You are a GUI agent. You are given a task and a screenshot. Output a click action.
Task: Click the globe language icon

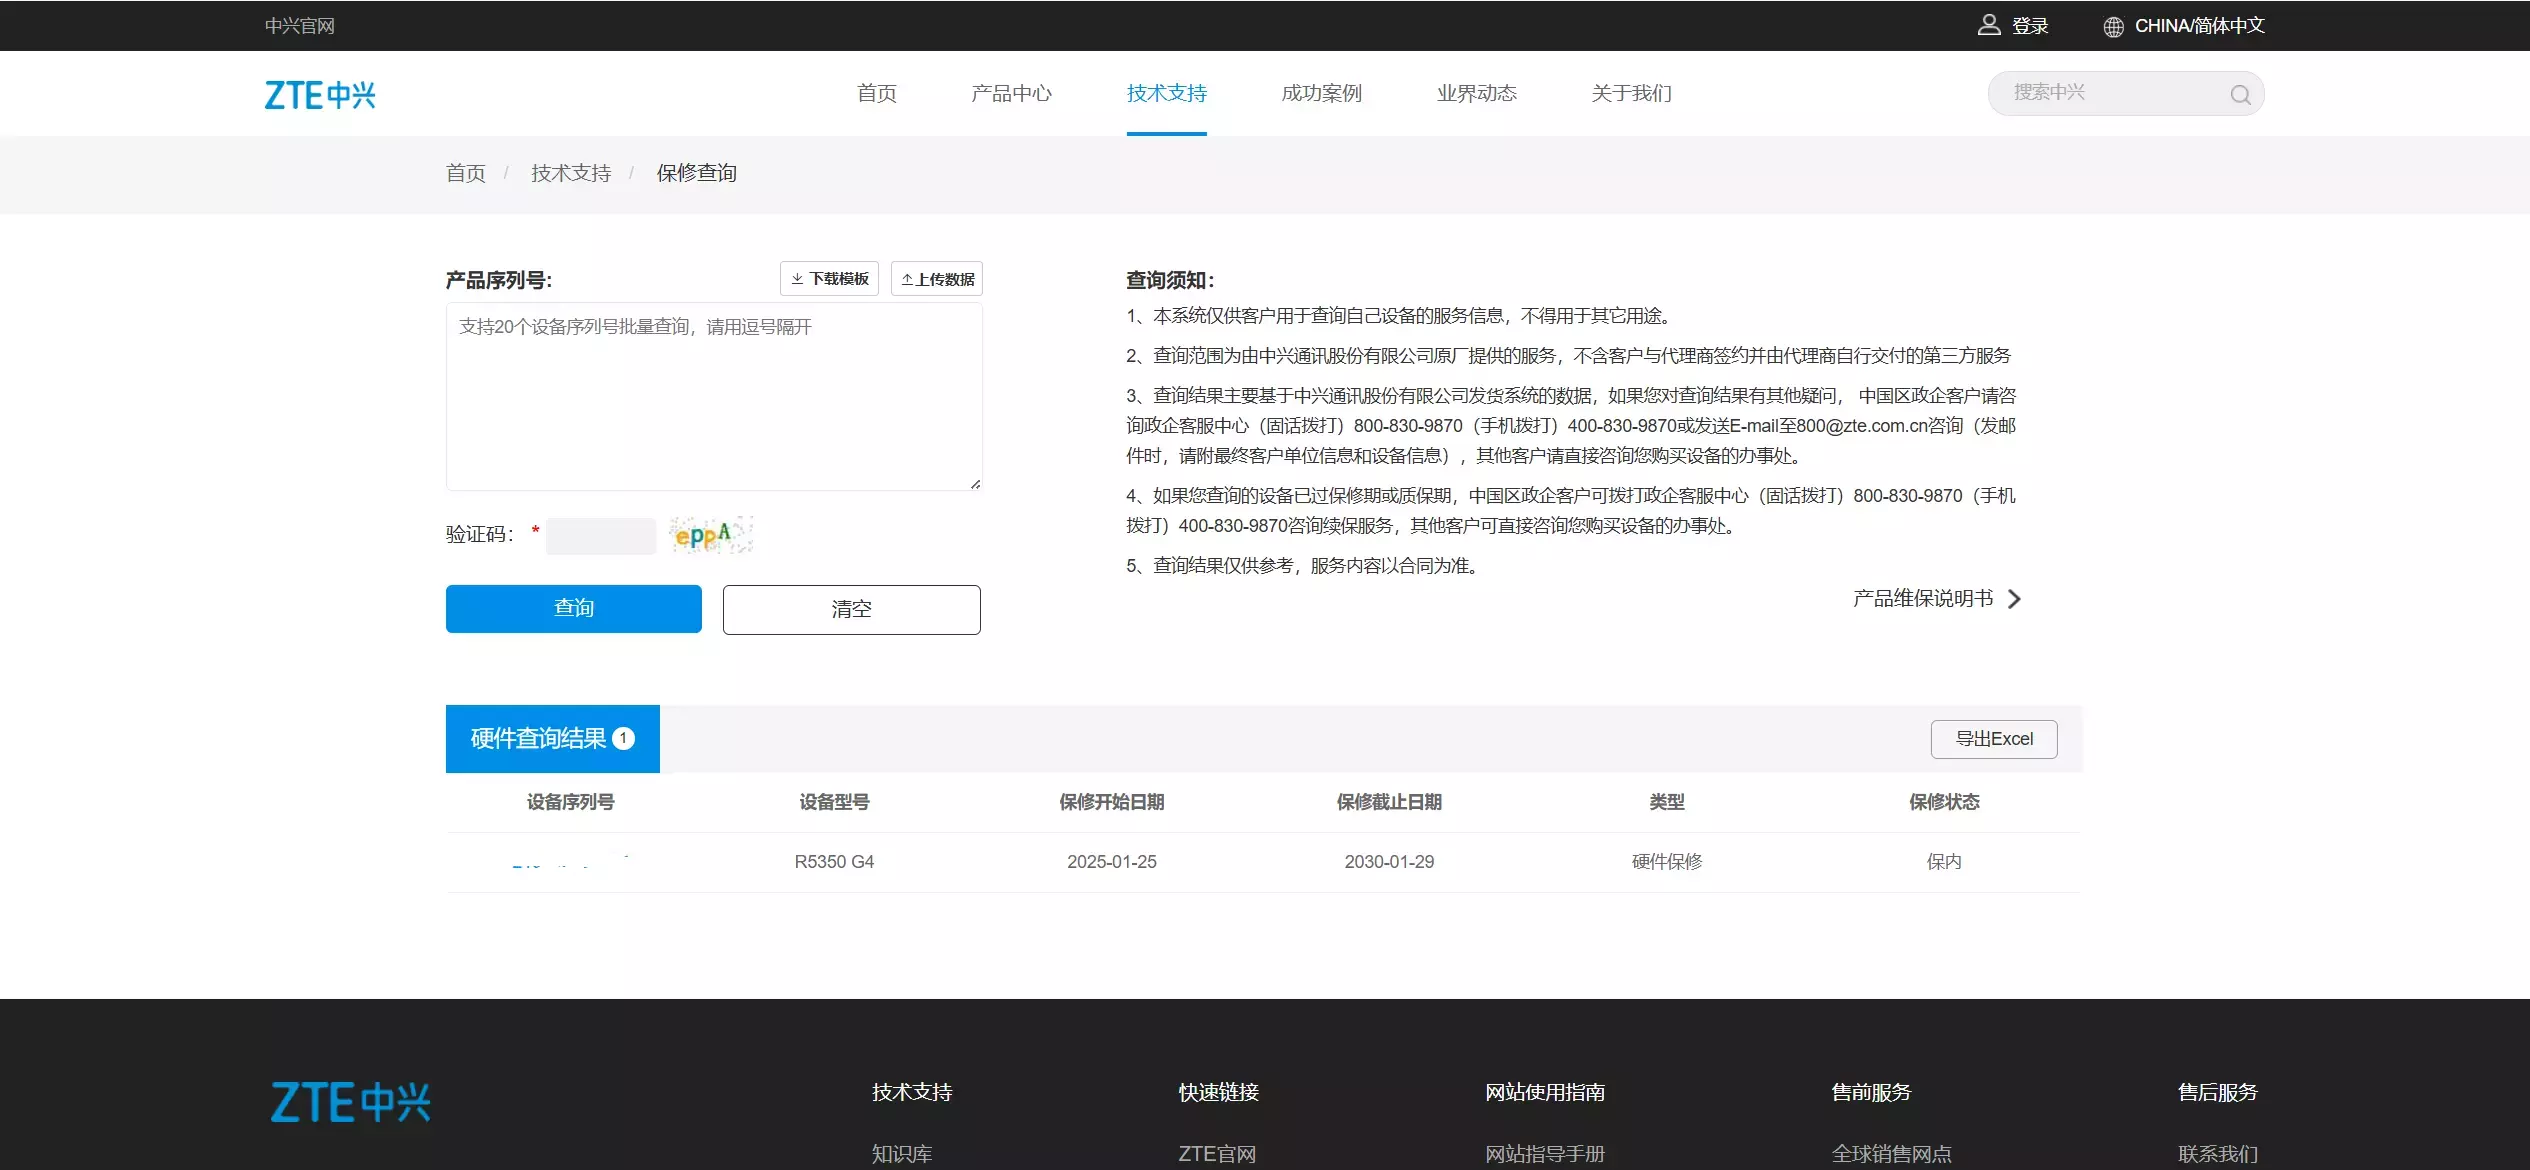coord(2113,27)
